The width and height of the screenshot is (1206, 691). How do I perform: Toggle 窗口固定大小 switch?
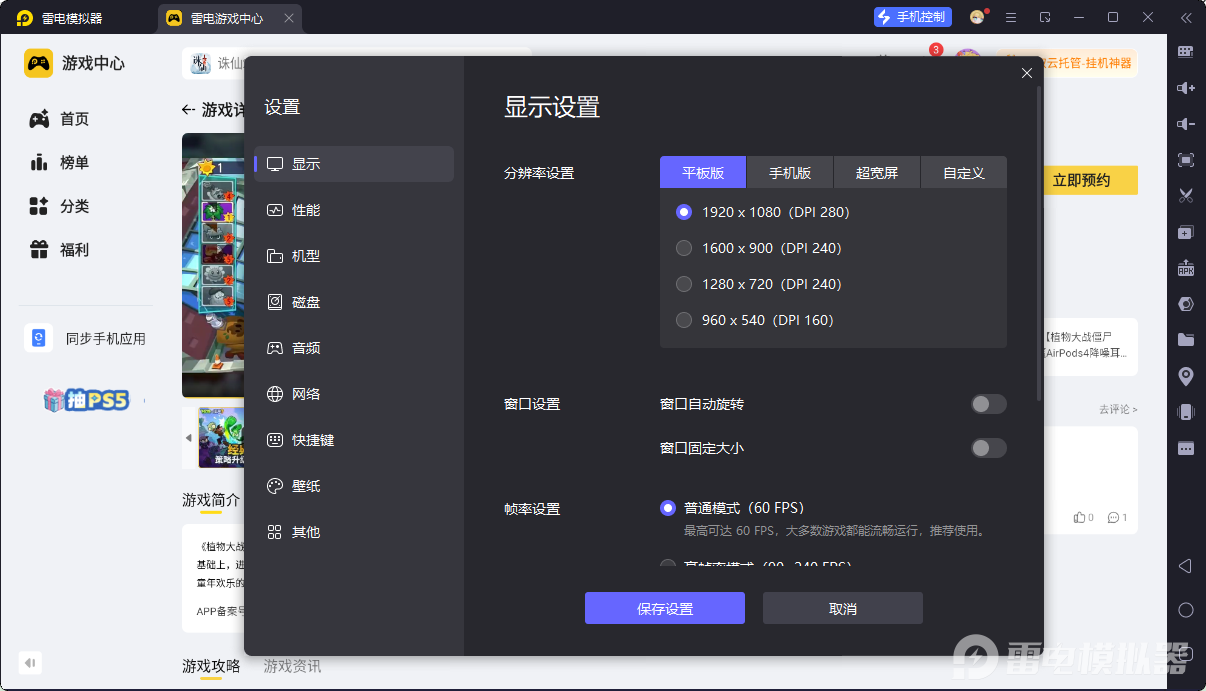coord(989,448)
